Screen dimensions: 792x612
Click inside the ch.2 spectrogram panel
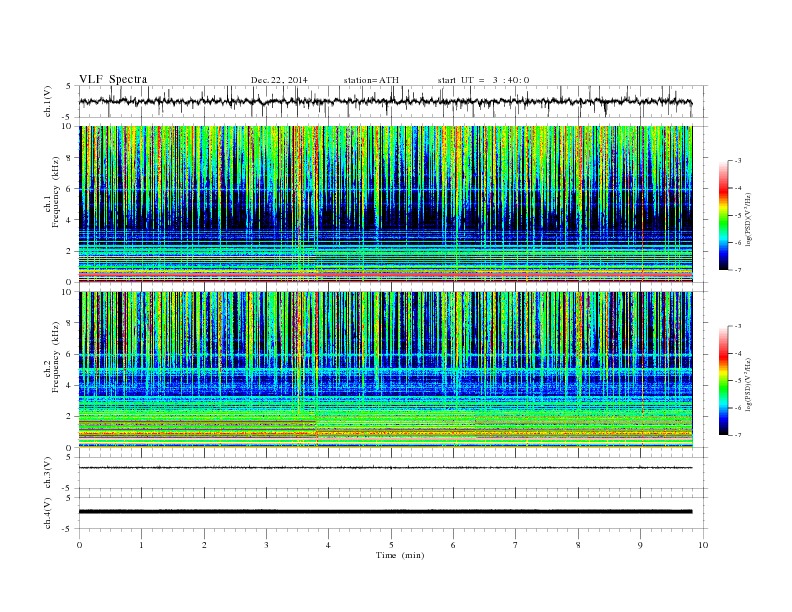click(x=385, y=369)
